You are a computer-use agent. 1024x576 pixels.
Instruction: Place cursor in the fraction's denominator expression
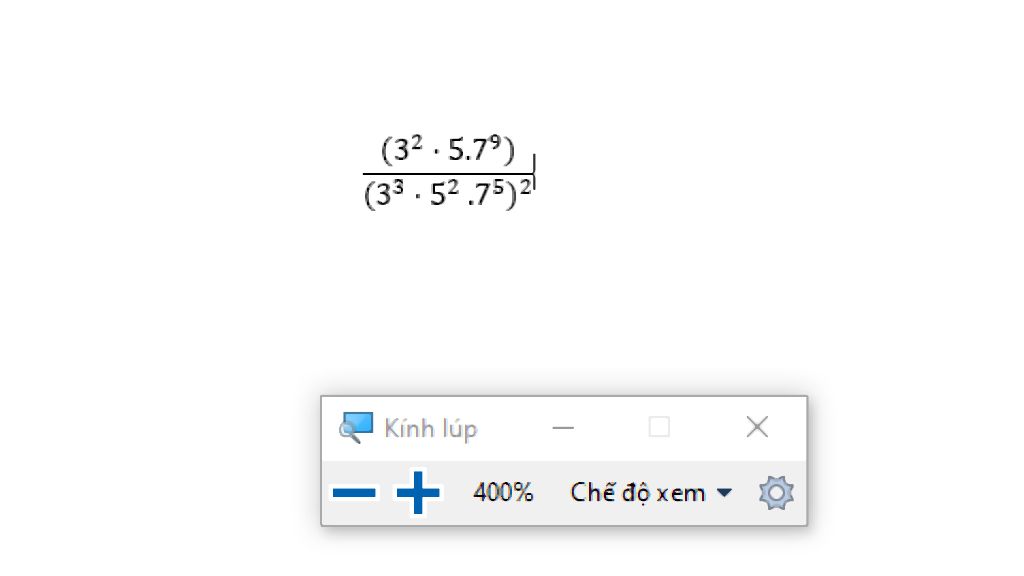click(x=448, y=194)
